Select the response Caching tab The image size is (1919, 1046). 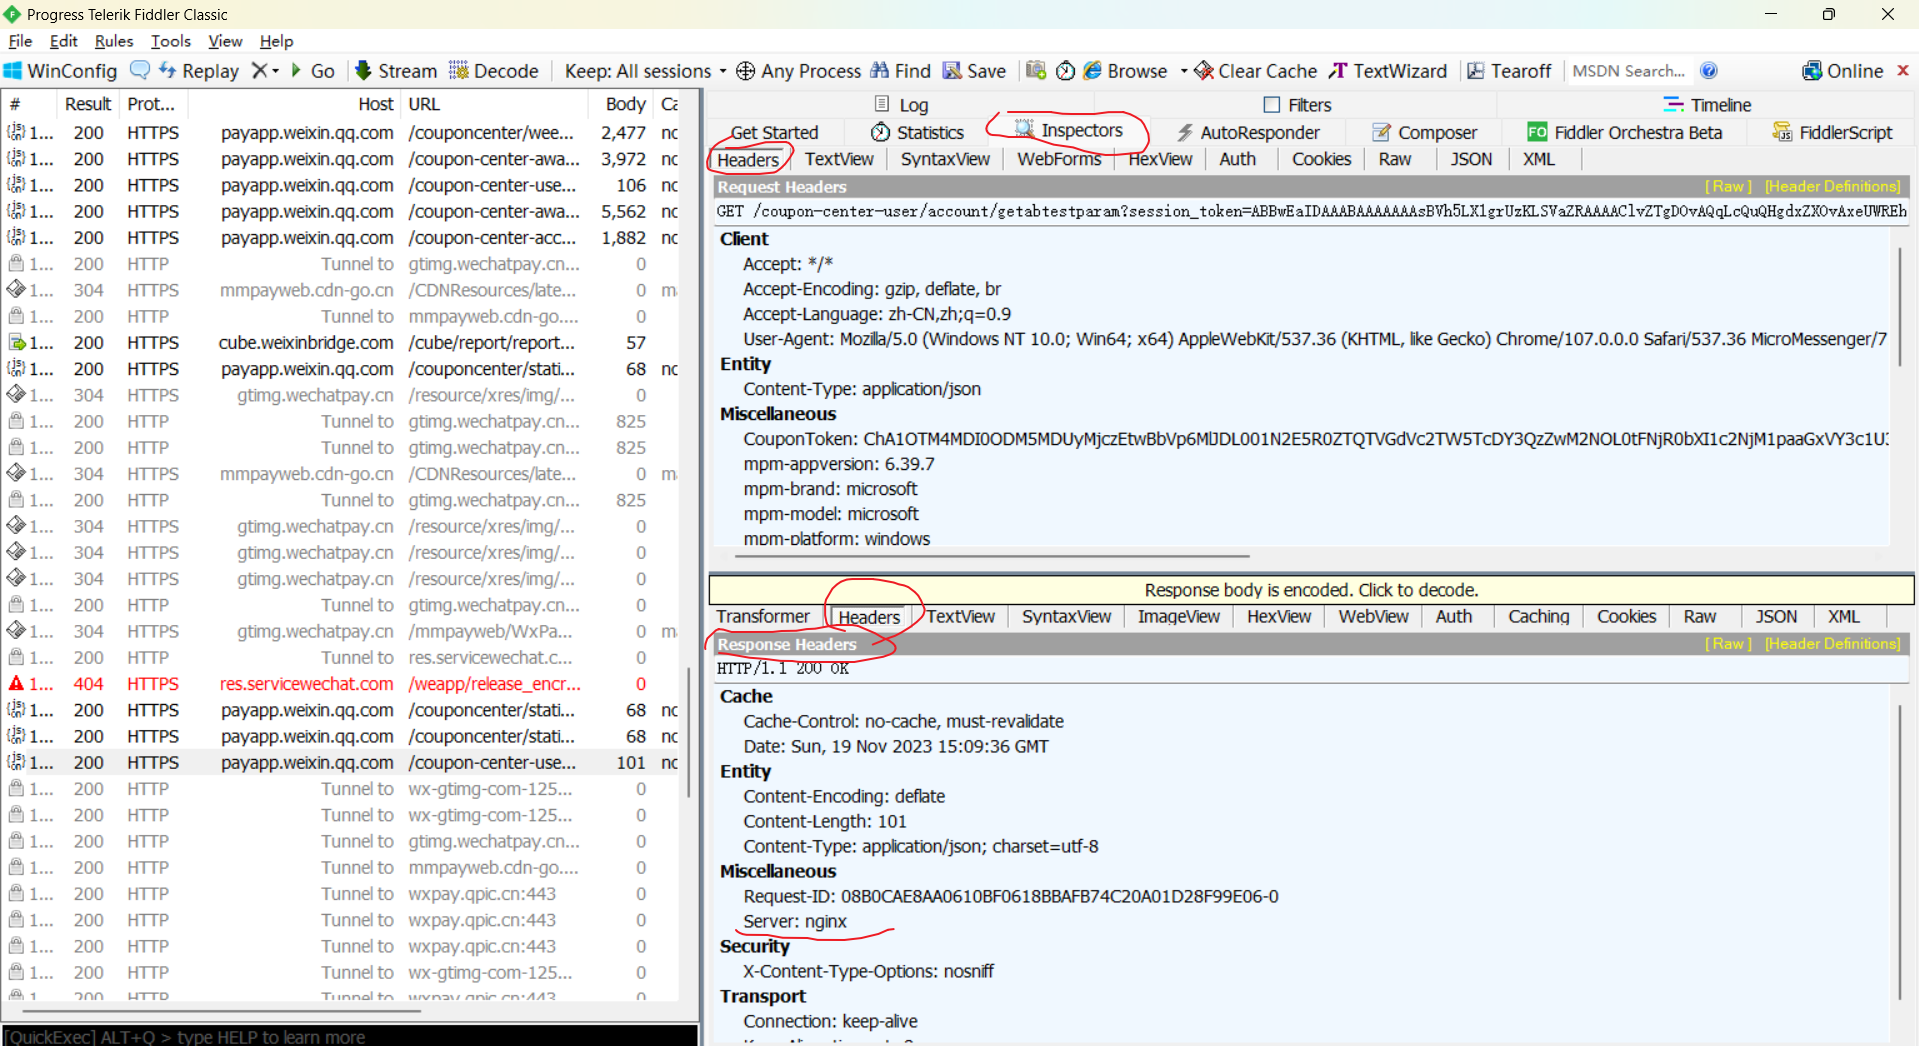[1538, 617]
